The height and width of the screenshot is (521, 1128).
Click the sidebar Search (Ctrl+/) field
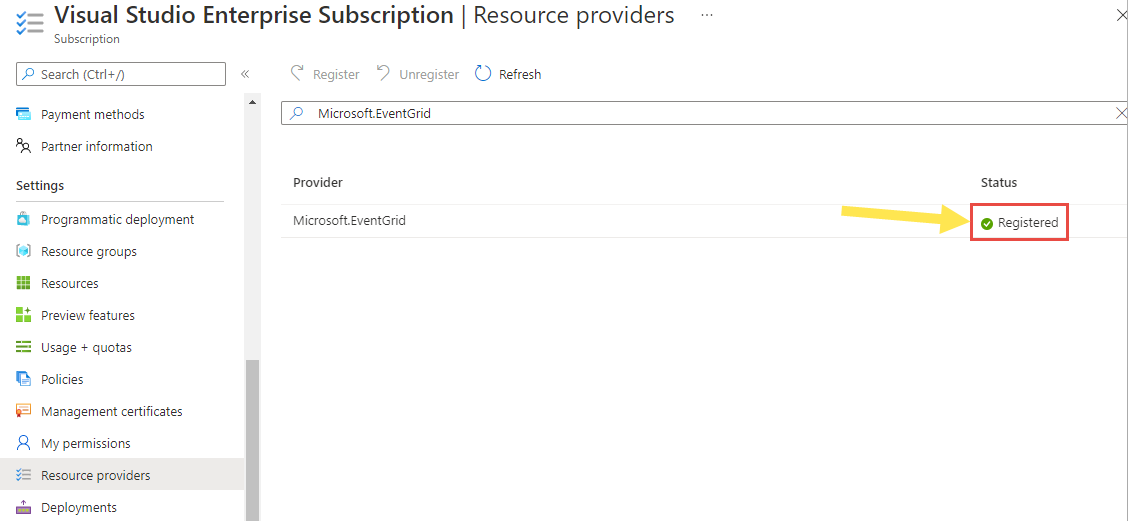pos(121,74)
